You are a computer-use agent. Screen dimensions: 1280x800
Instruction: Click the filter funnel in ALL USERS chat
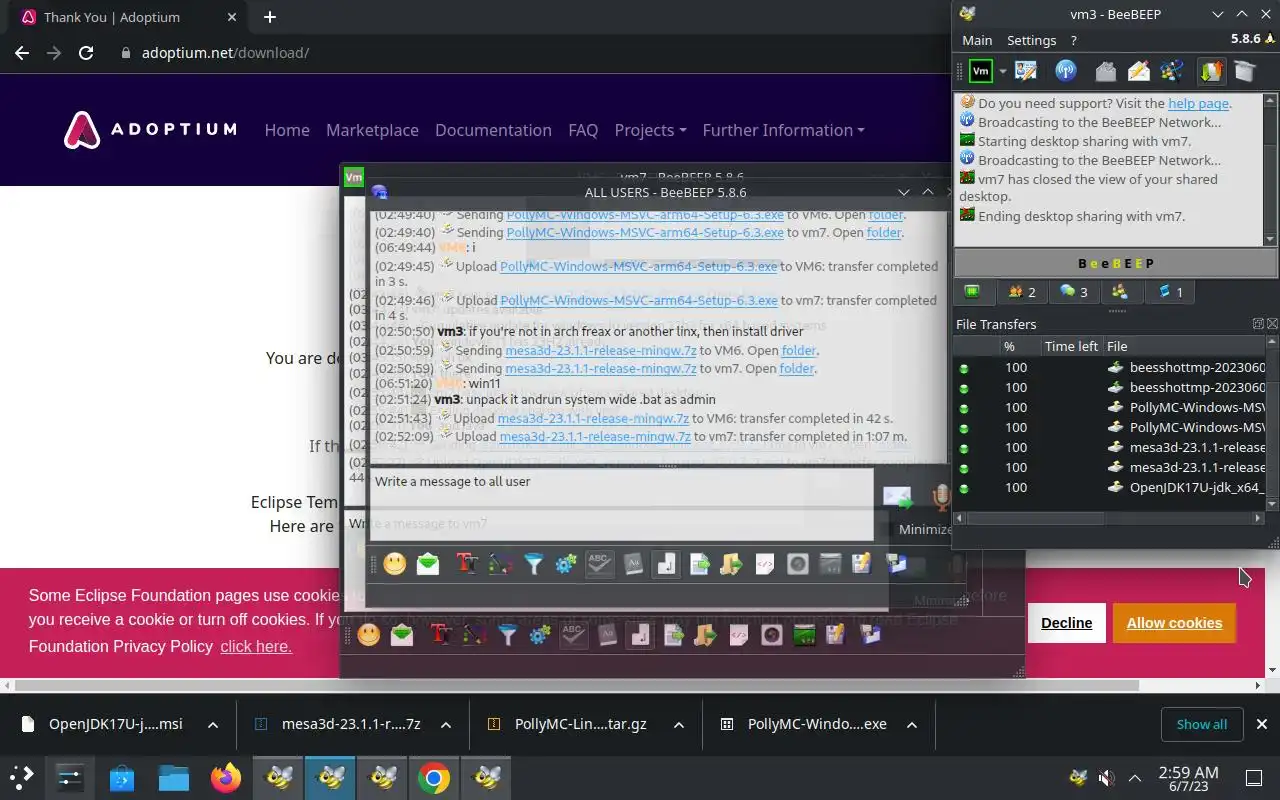pyautogui.click(x=534, y=564)
